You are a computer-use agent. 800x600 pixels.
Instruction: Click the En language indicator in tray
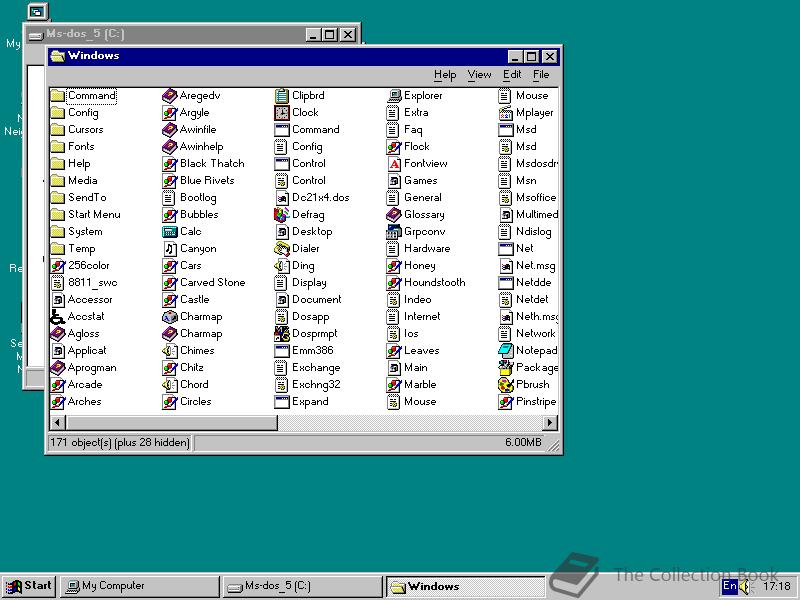click(731, 586)
